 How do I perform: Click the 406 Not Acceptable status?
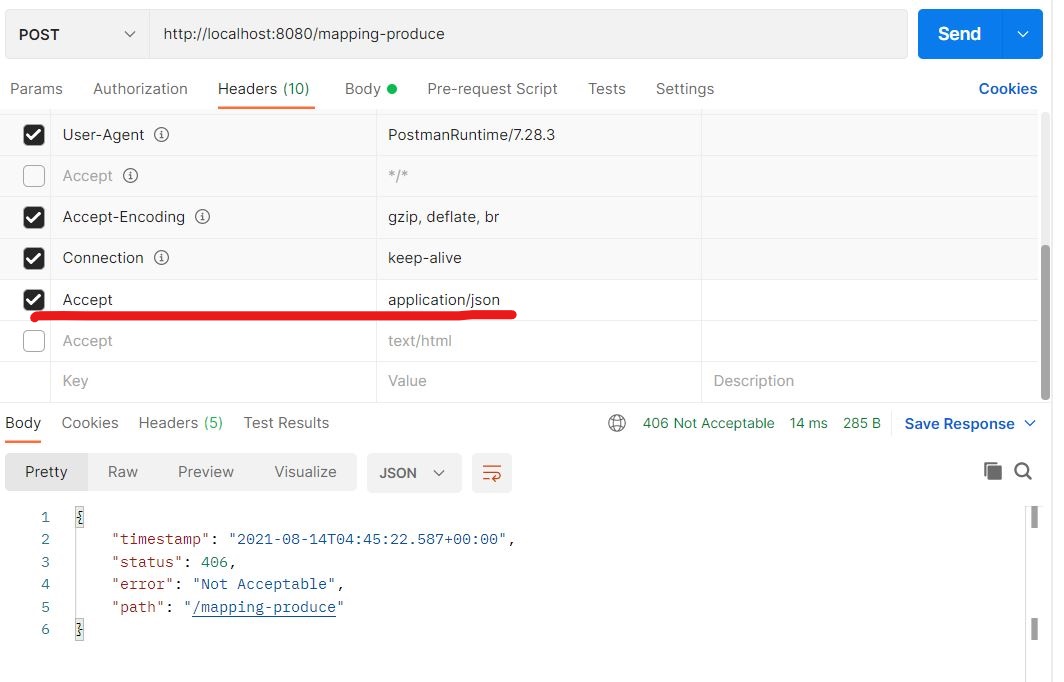(x=708, y=423)
